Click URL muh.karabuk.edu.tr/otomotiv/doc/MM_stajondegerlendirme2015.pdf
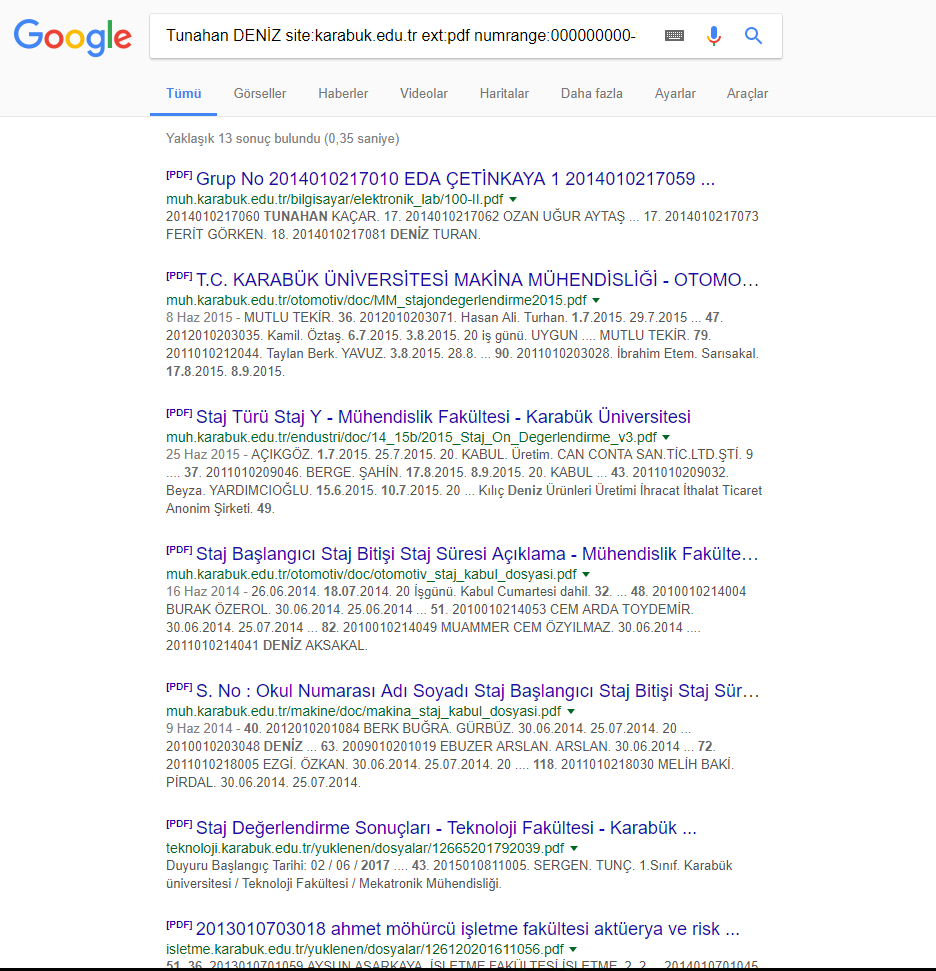 point(376,300)
